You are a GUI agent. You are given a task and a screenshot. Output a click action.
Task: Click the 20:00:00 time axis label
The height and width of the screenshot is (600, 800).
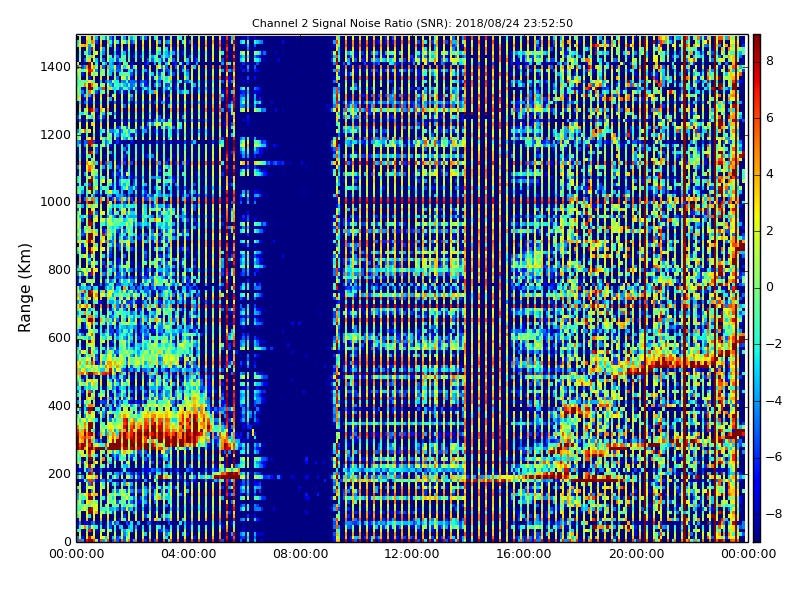pos(636,554)
